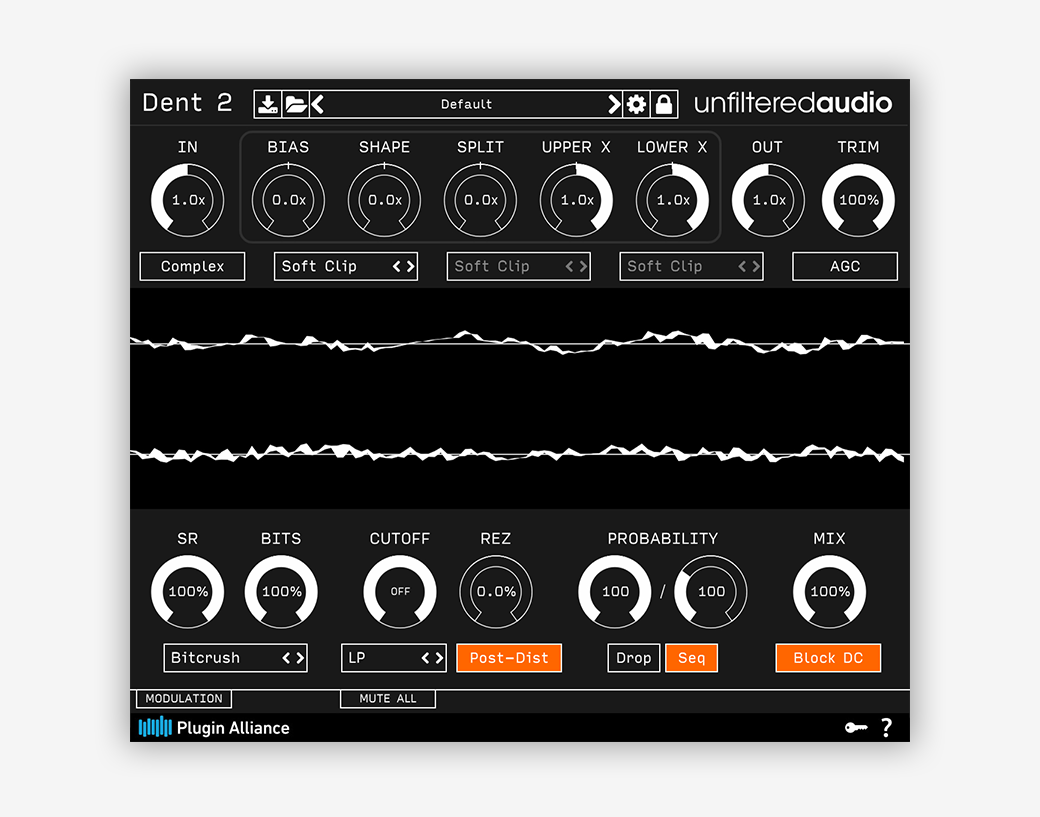This screenshot has height=817, width=1040.
Task: Click the SPLIT knob
Action: (x=480, y=200)
